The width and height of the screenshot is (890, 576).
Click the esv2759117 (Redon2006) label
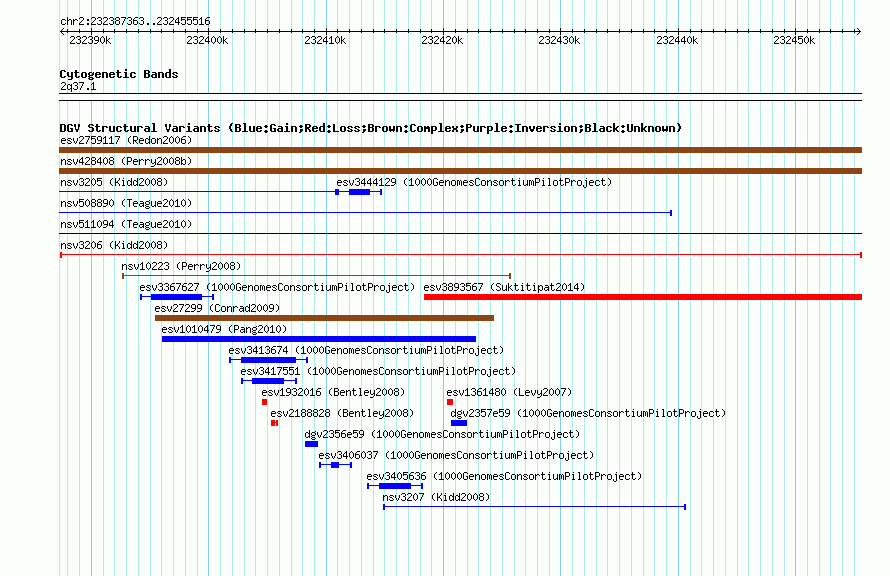tap(126, 140)
